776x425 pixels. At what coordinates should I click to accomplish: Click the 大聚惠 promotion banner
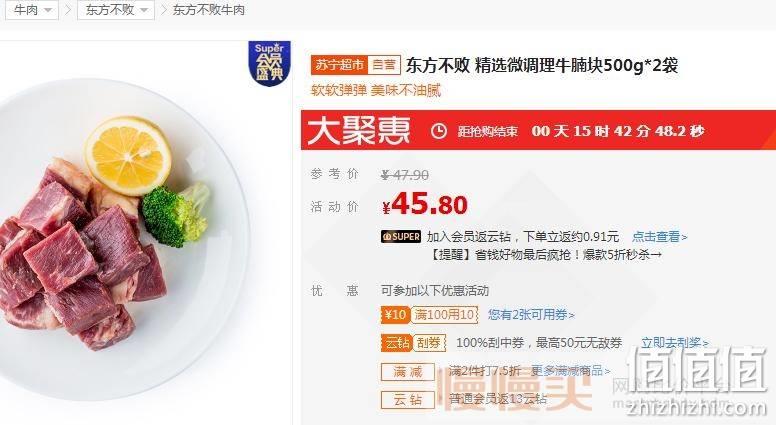point(538,130)
